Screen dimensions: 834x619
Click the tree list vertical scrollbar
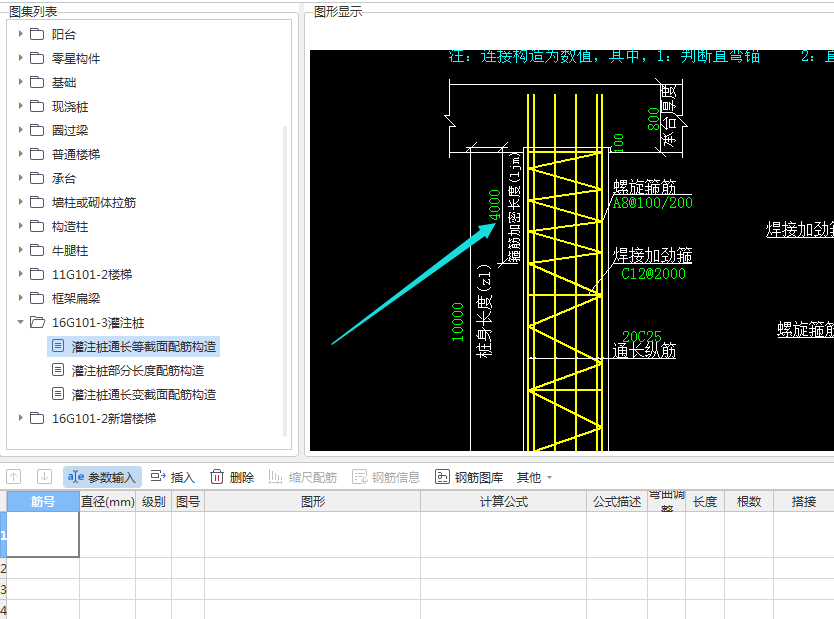click(x=285, y=281)
